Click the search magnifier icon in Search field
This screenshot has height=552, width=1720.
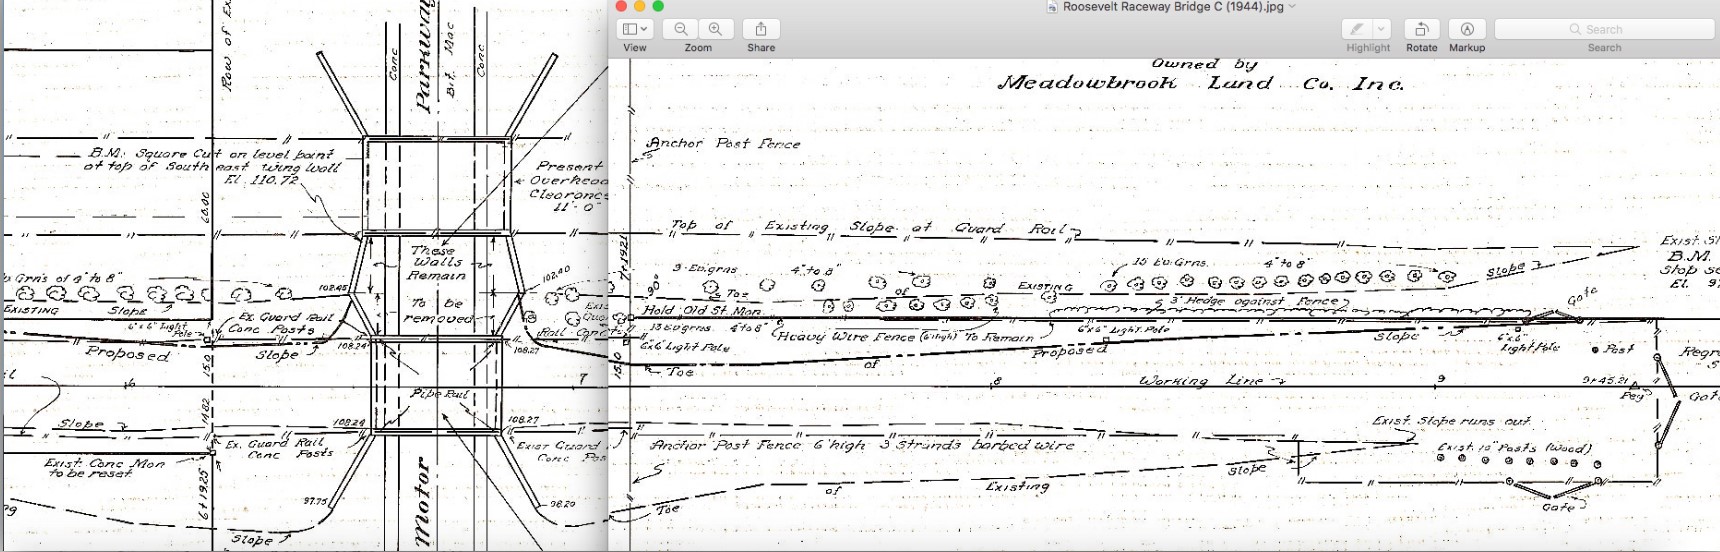point(1575,30)
